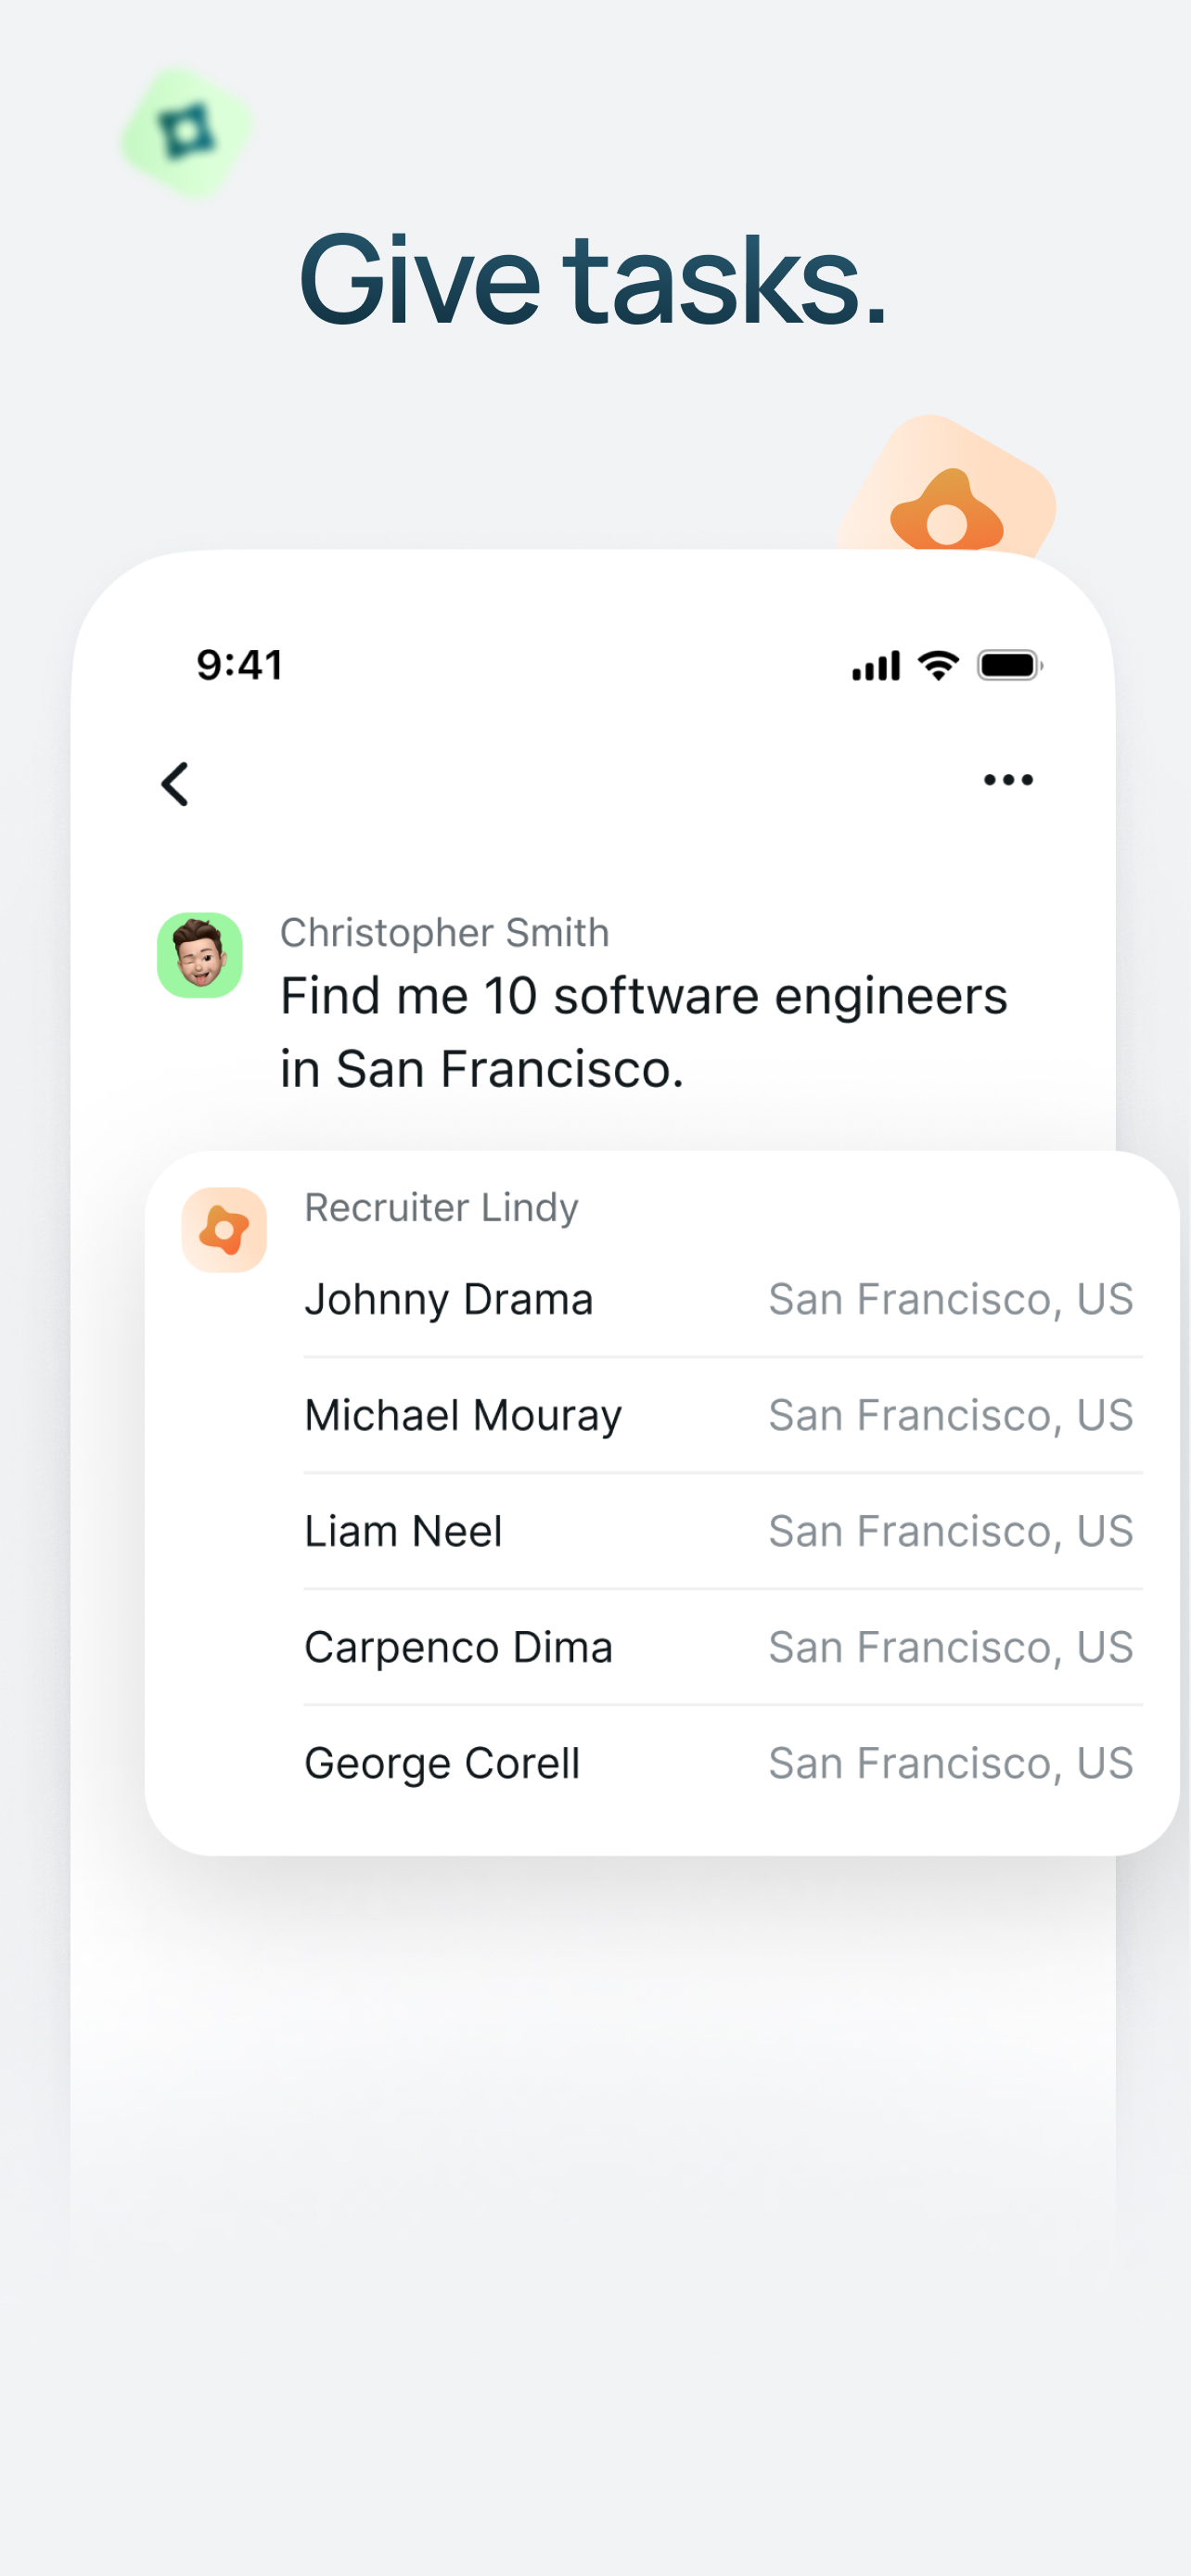Tap Christopher Smith's memoji avatar
Image resolution: width=1191 pixels, height=2576 pixels.
(x=200, y=955)
